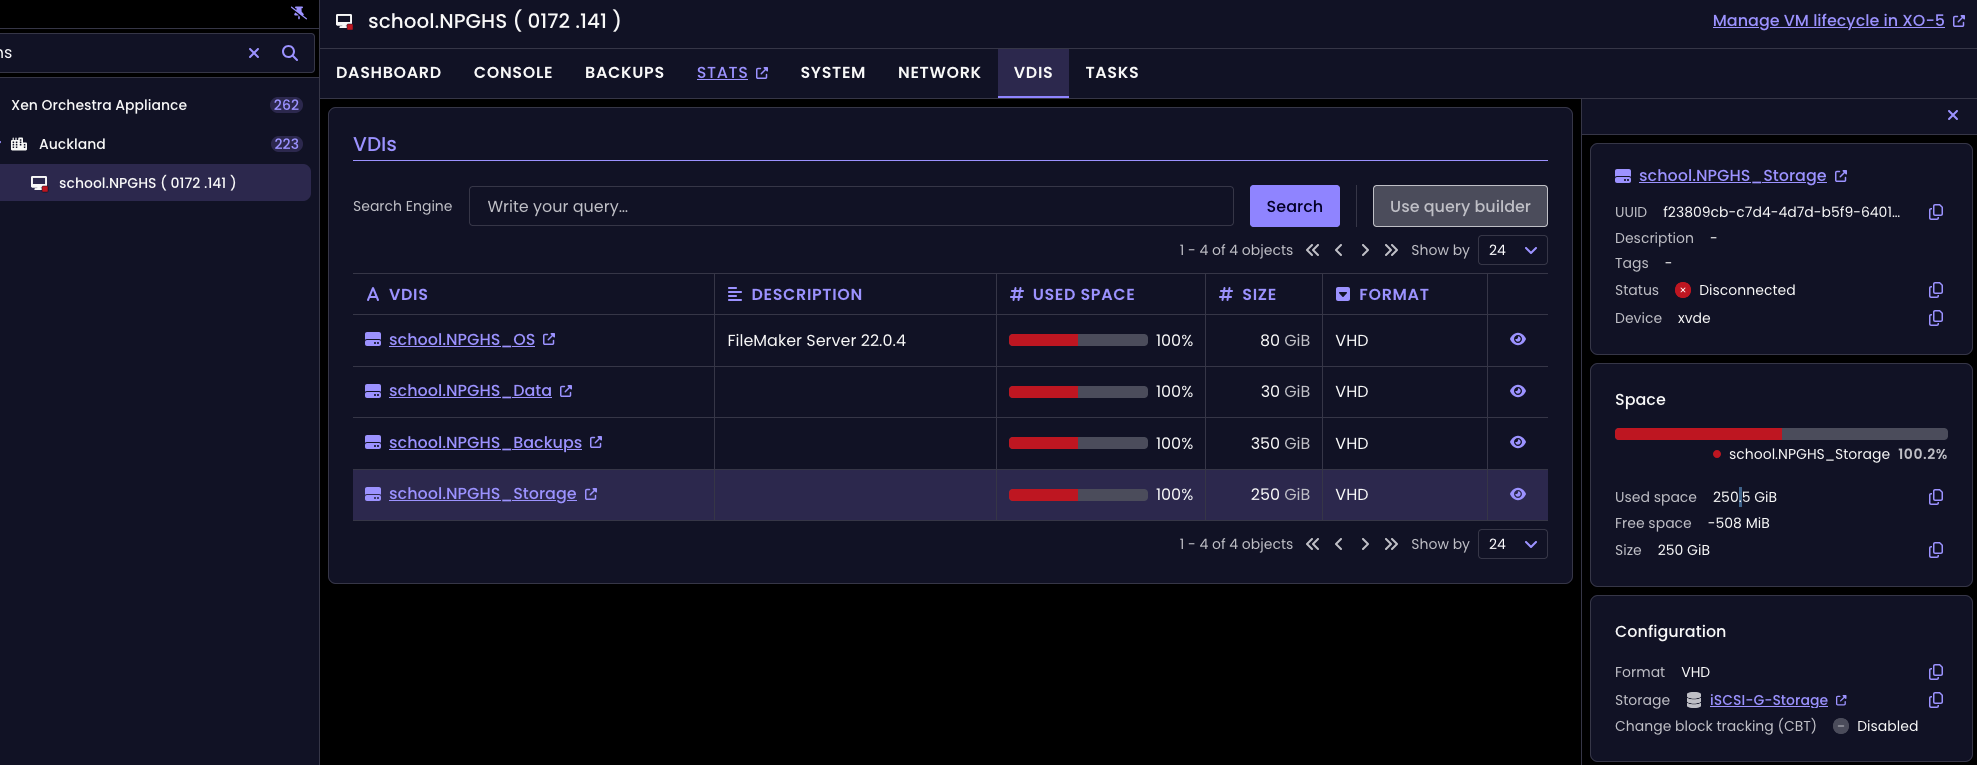Screen dimensions: 1977x765
Task: Clear the sidebar search field
Action: [254, 53]
